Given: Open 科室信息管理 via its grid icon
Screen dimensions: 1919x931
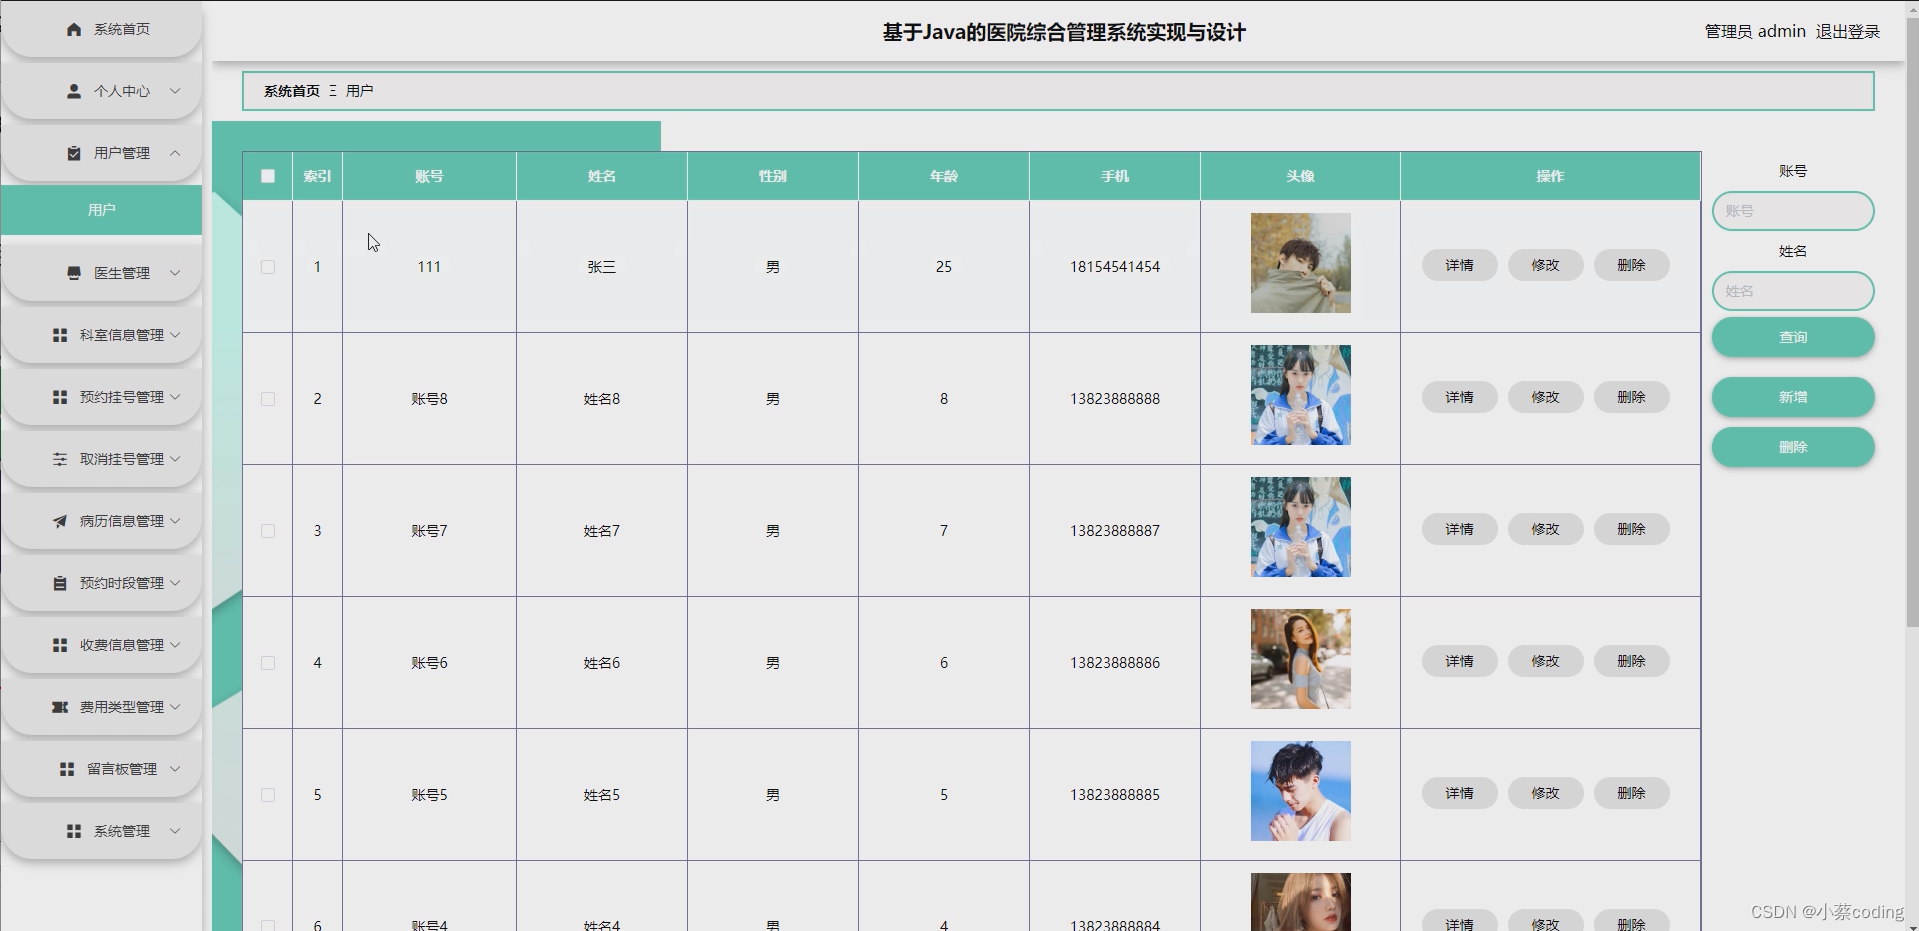Looking at the screenshot, I should tap(58, 334).
